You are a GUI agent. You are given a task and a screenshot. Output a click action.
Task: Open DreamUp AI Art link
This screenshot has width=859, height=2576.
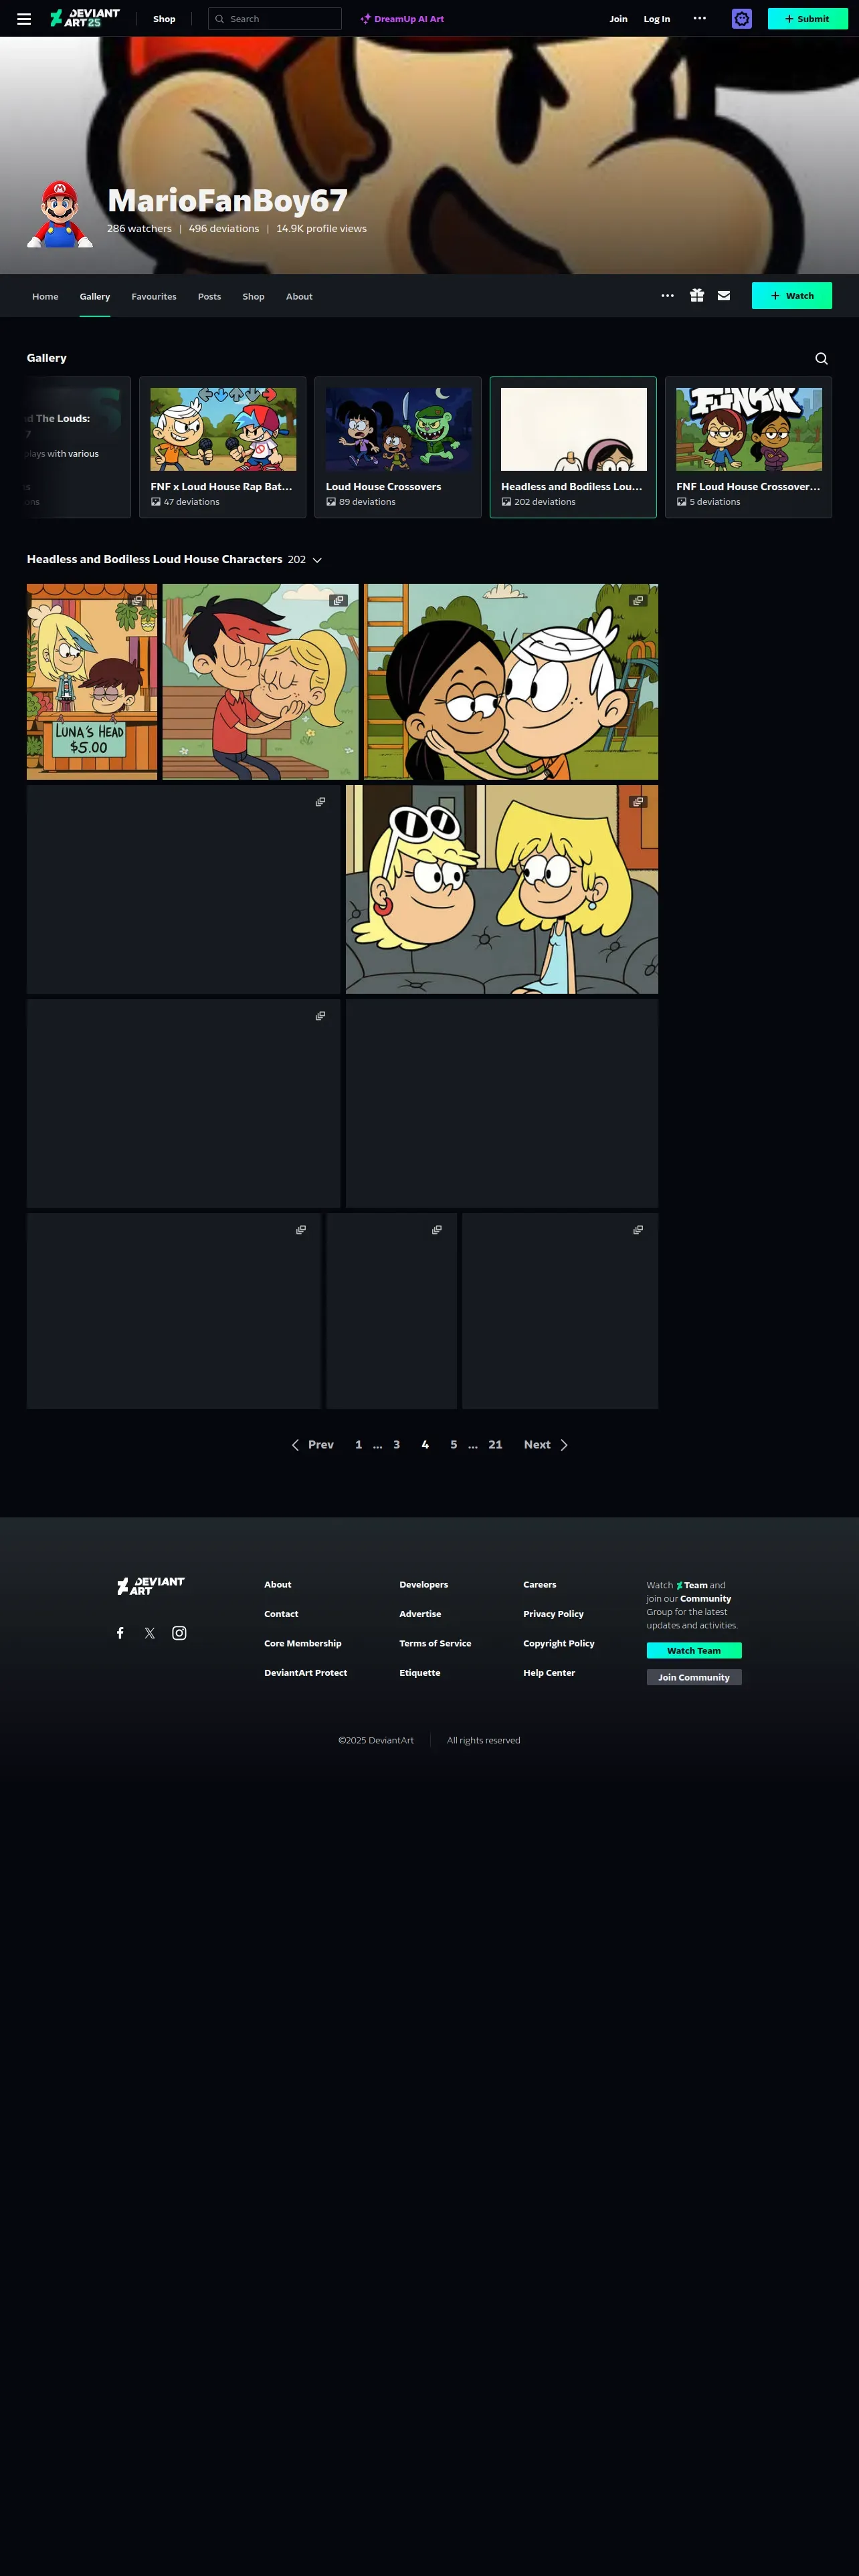click(x=402, y=18)
